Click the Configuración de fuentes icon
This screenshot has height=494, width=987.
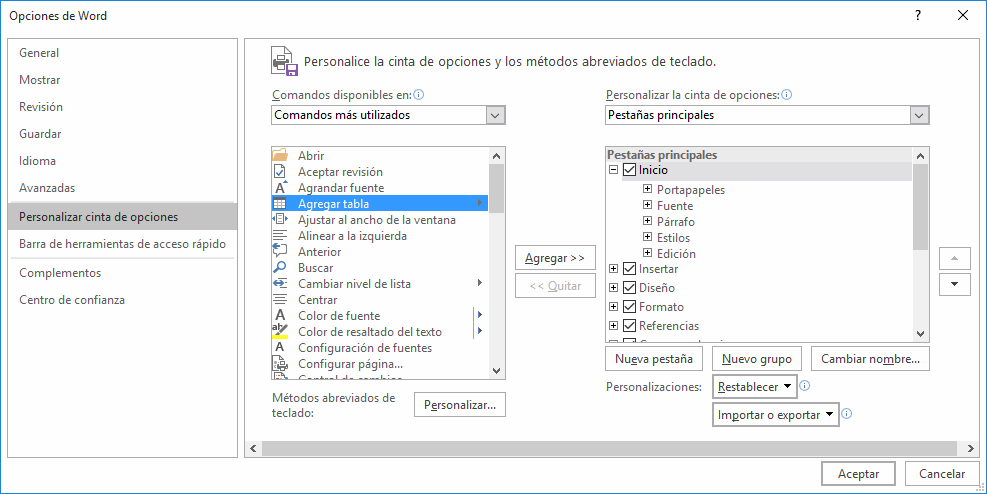coord(279,347)
